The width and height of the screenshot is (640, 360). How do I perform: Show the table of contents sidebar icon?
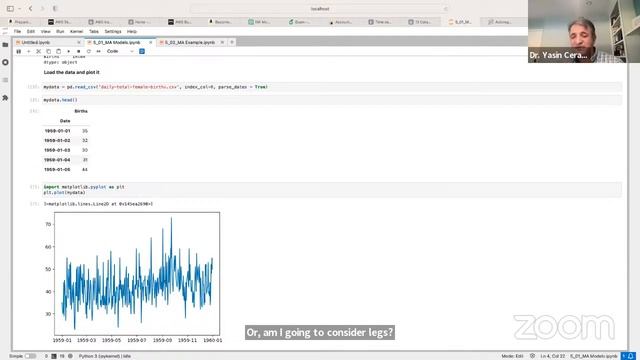point(5,80)
